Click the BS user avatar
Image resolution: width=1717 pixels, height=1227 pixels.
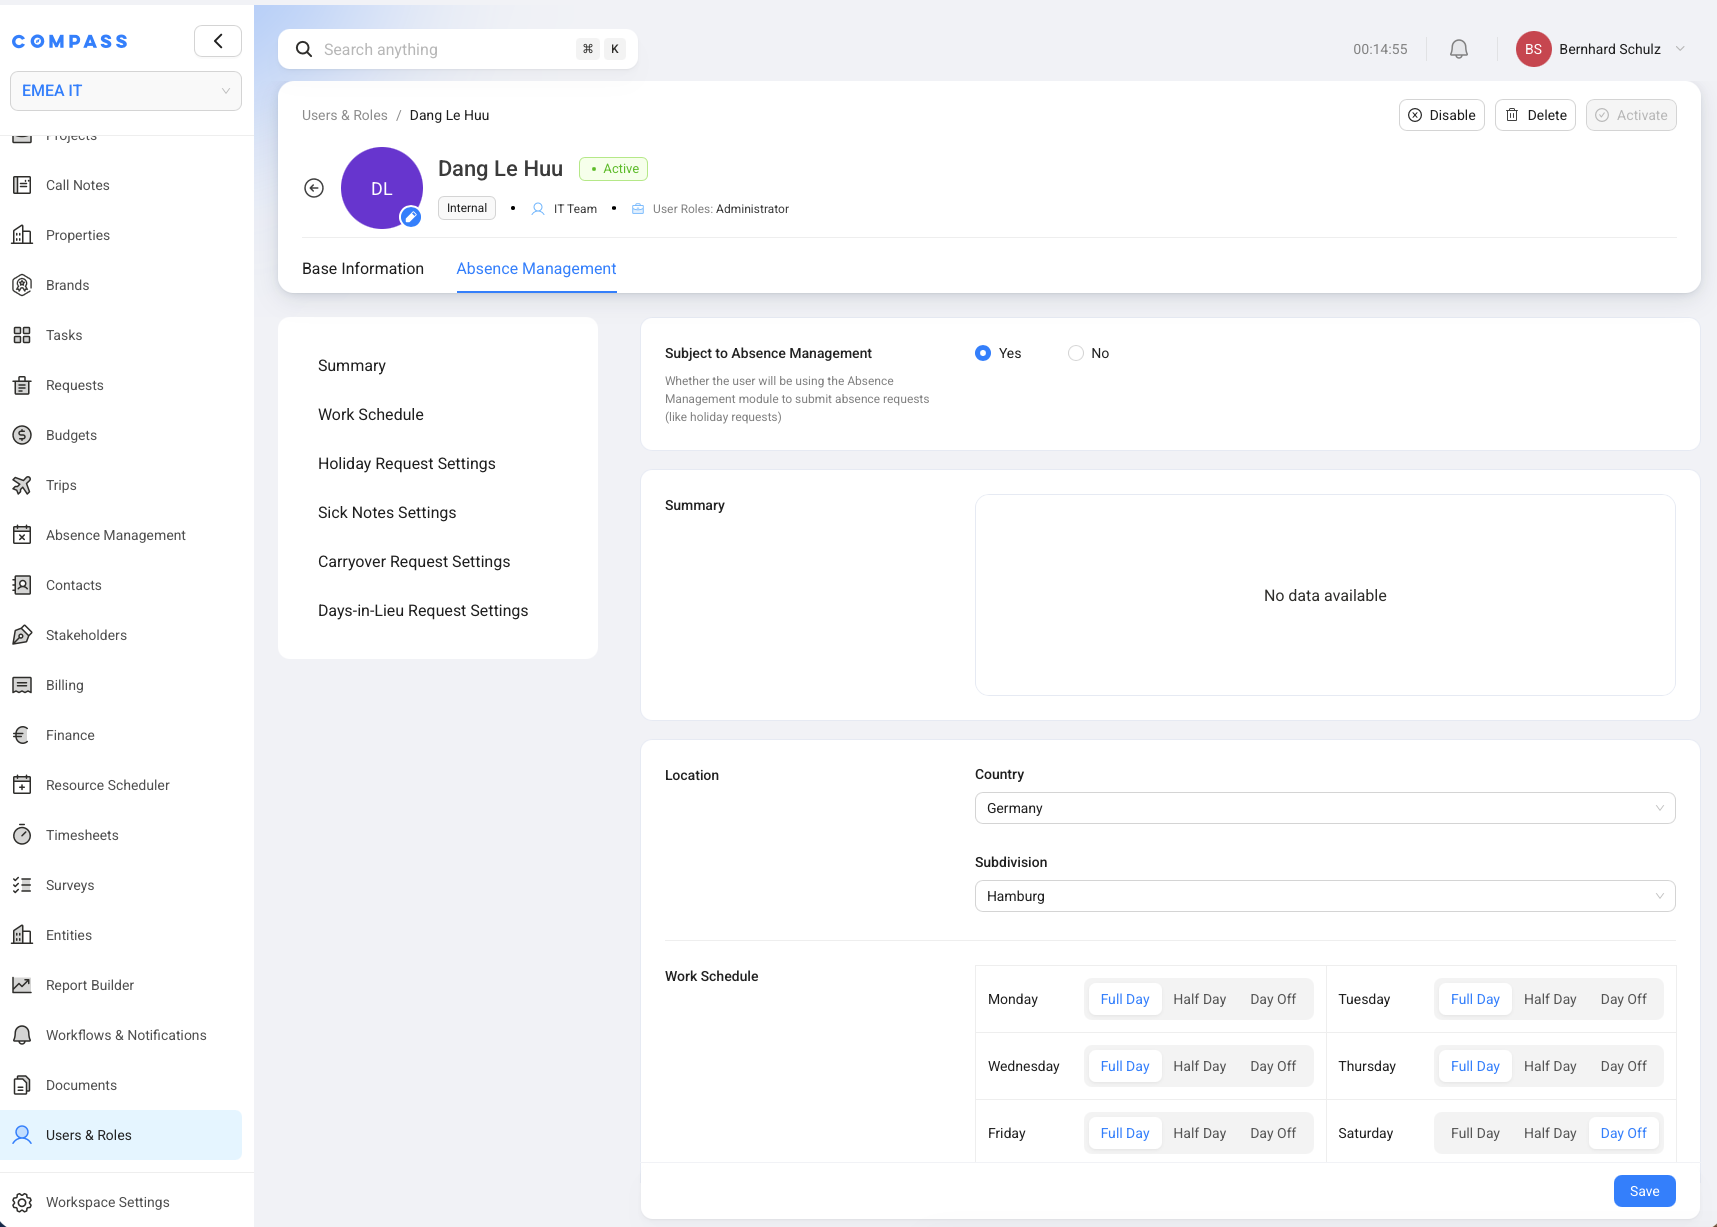tap(1533, 49)
